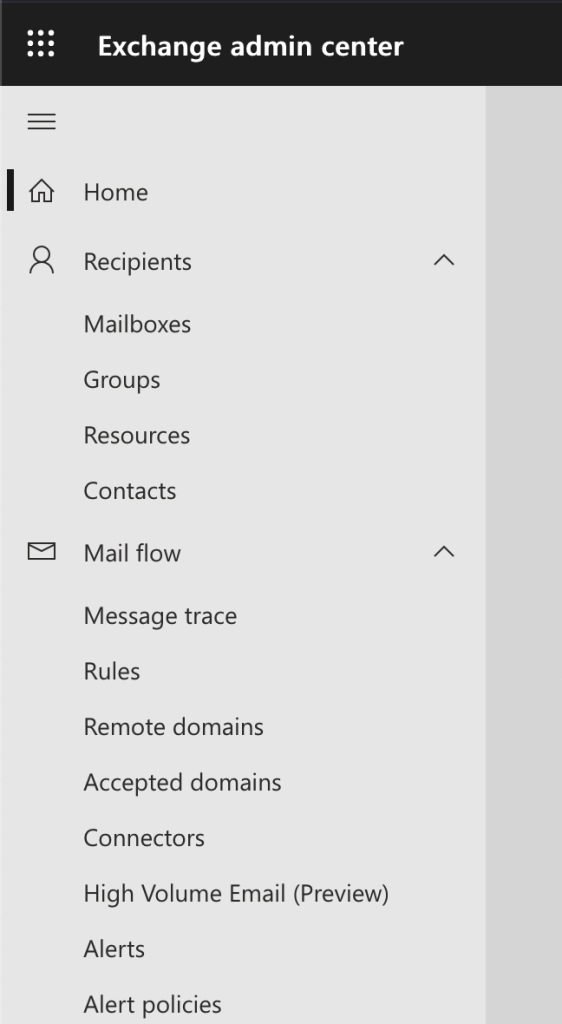Screen dimensions: 562x1024
Task: Select Resources under Recipients
Action: [136, 436]
